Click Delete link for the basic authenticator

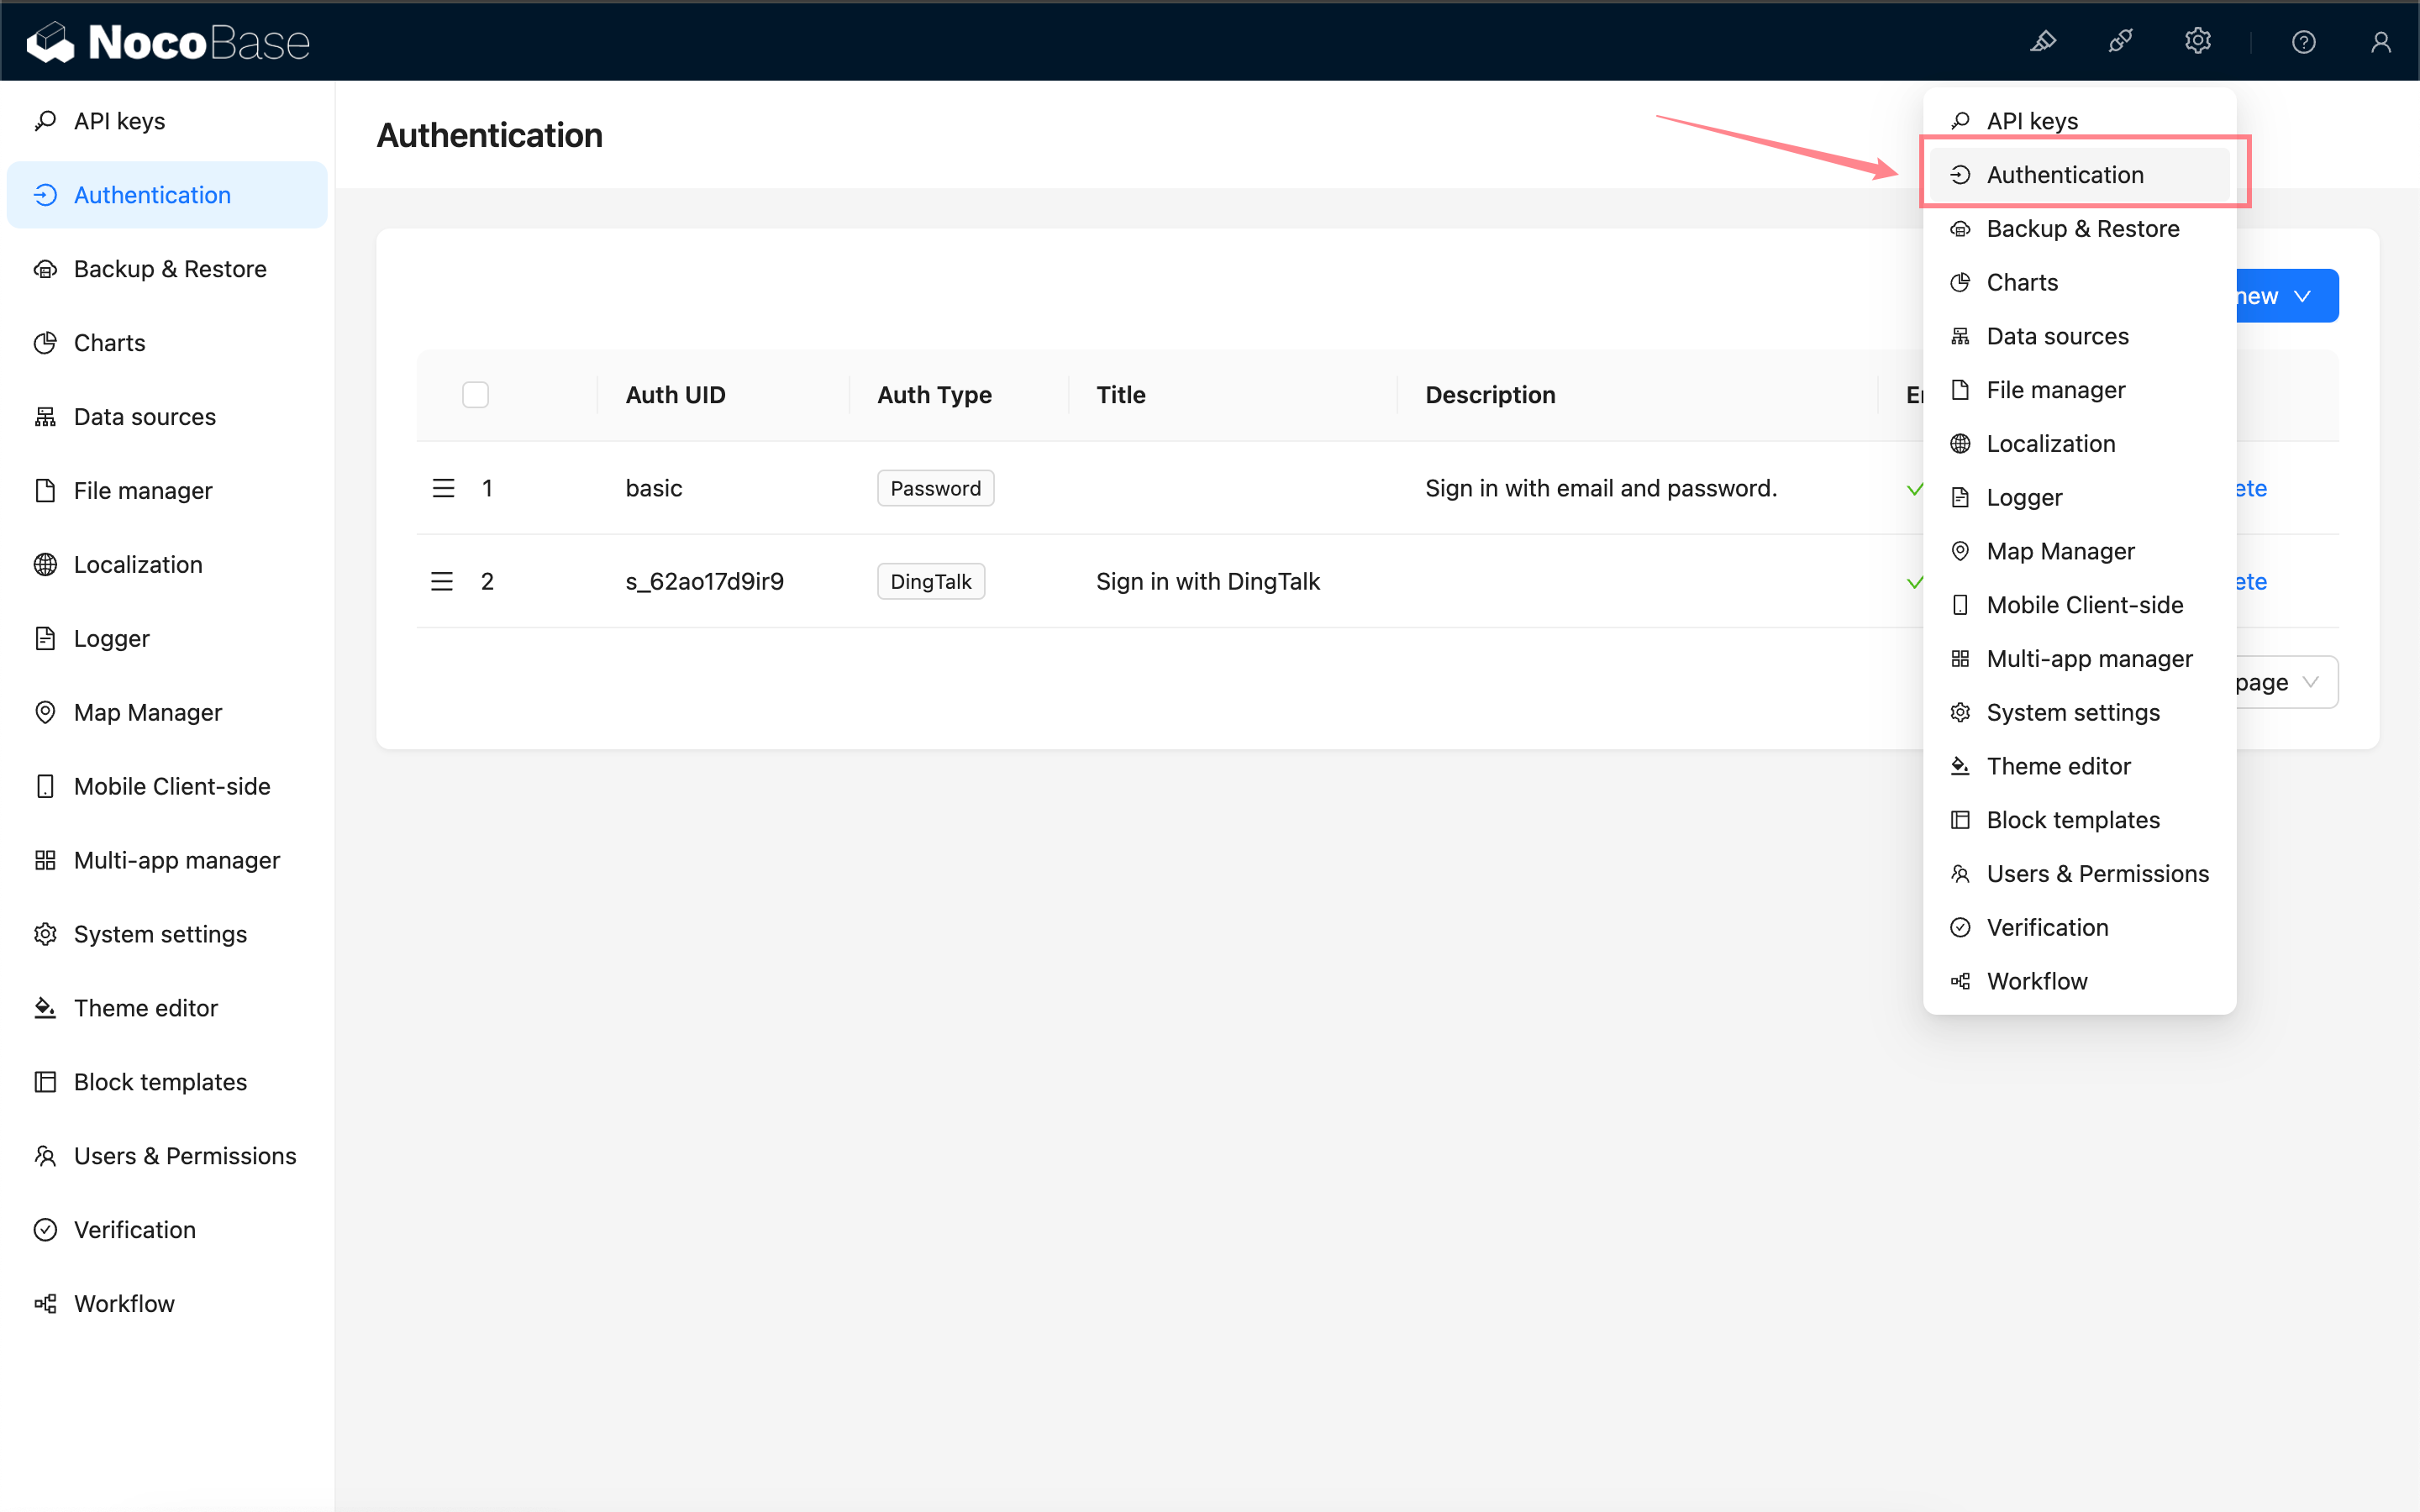2251,488
